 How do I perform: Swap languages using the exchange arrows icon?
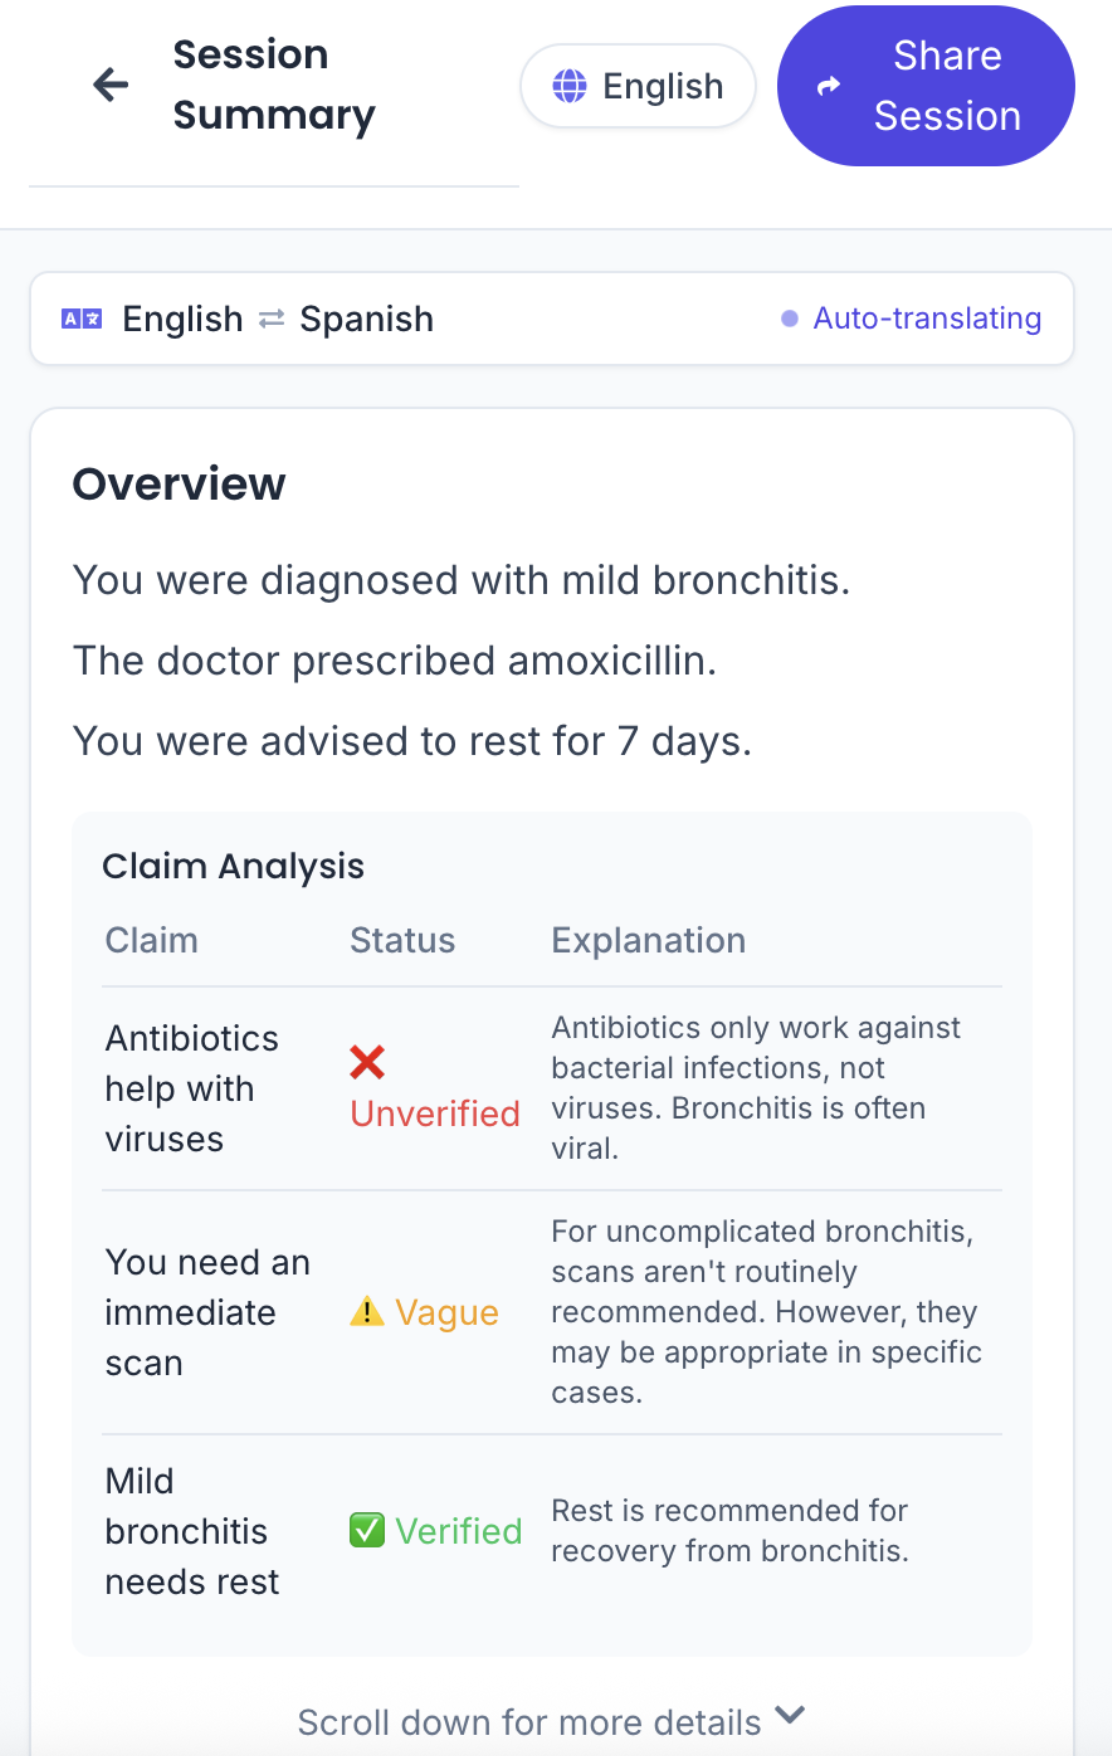[272, 319]
